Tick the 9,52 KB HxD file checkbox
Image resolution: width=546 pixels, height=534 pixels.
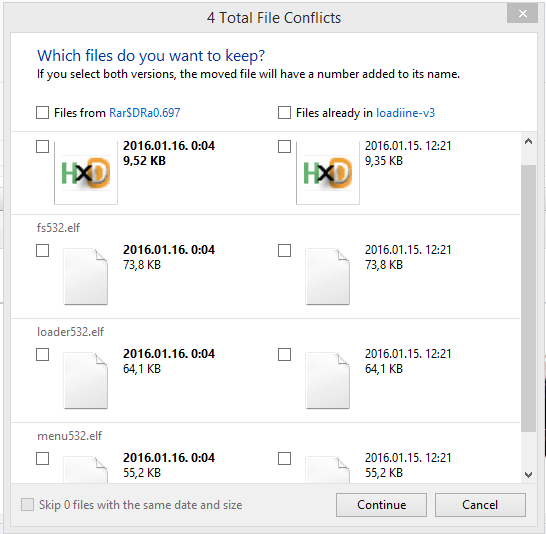(42, 147)
